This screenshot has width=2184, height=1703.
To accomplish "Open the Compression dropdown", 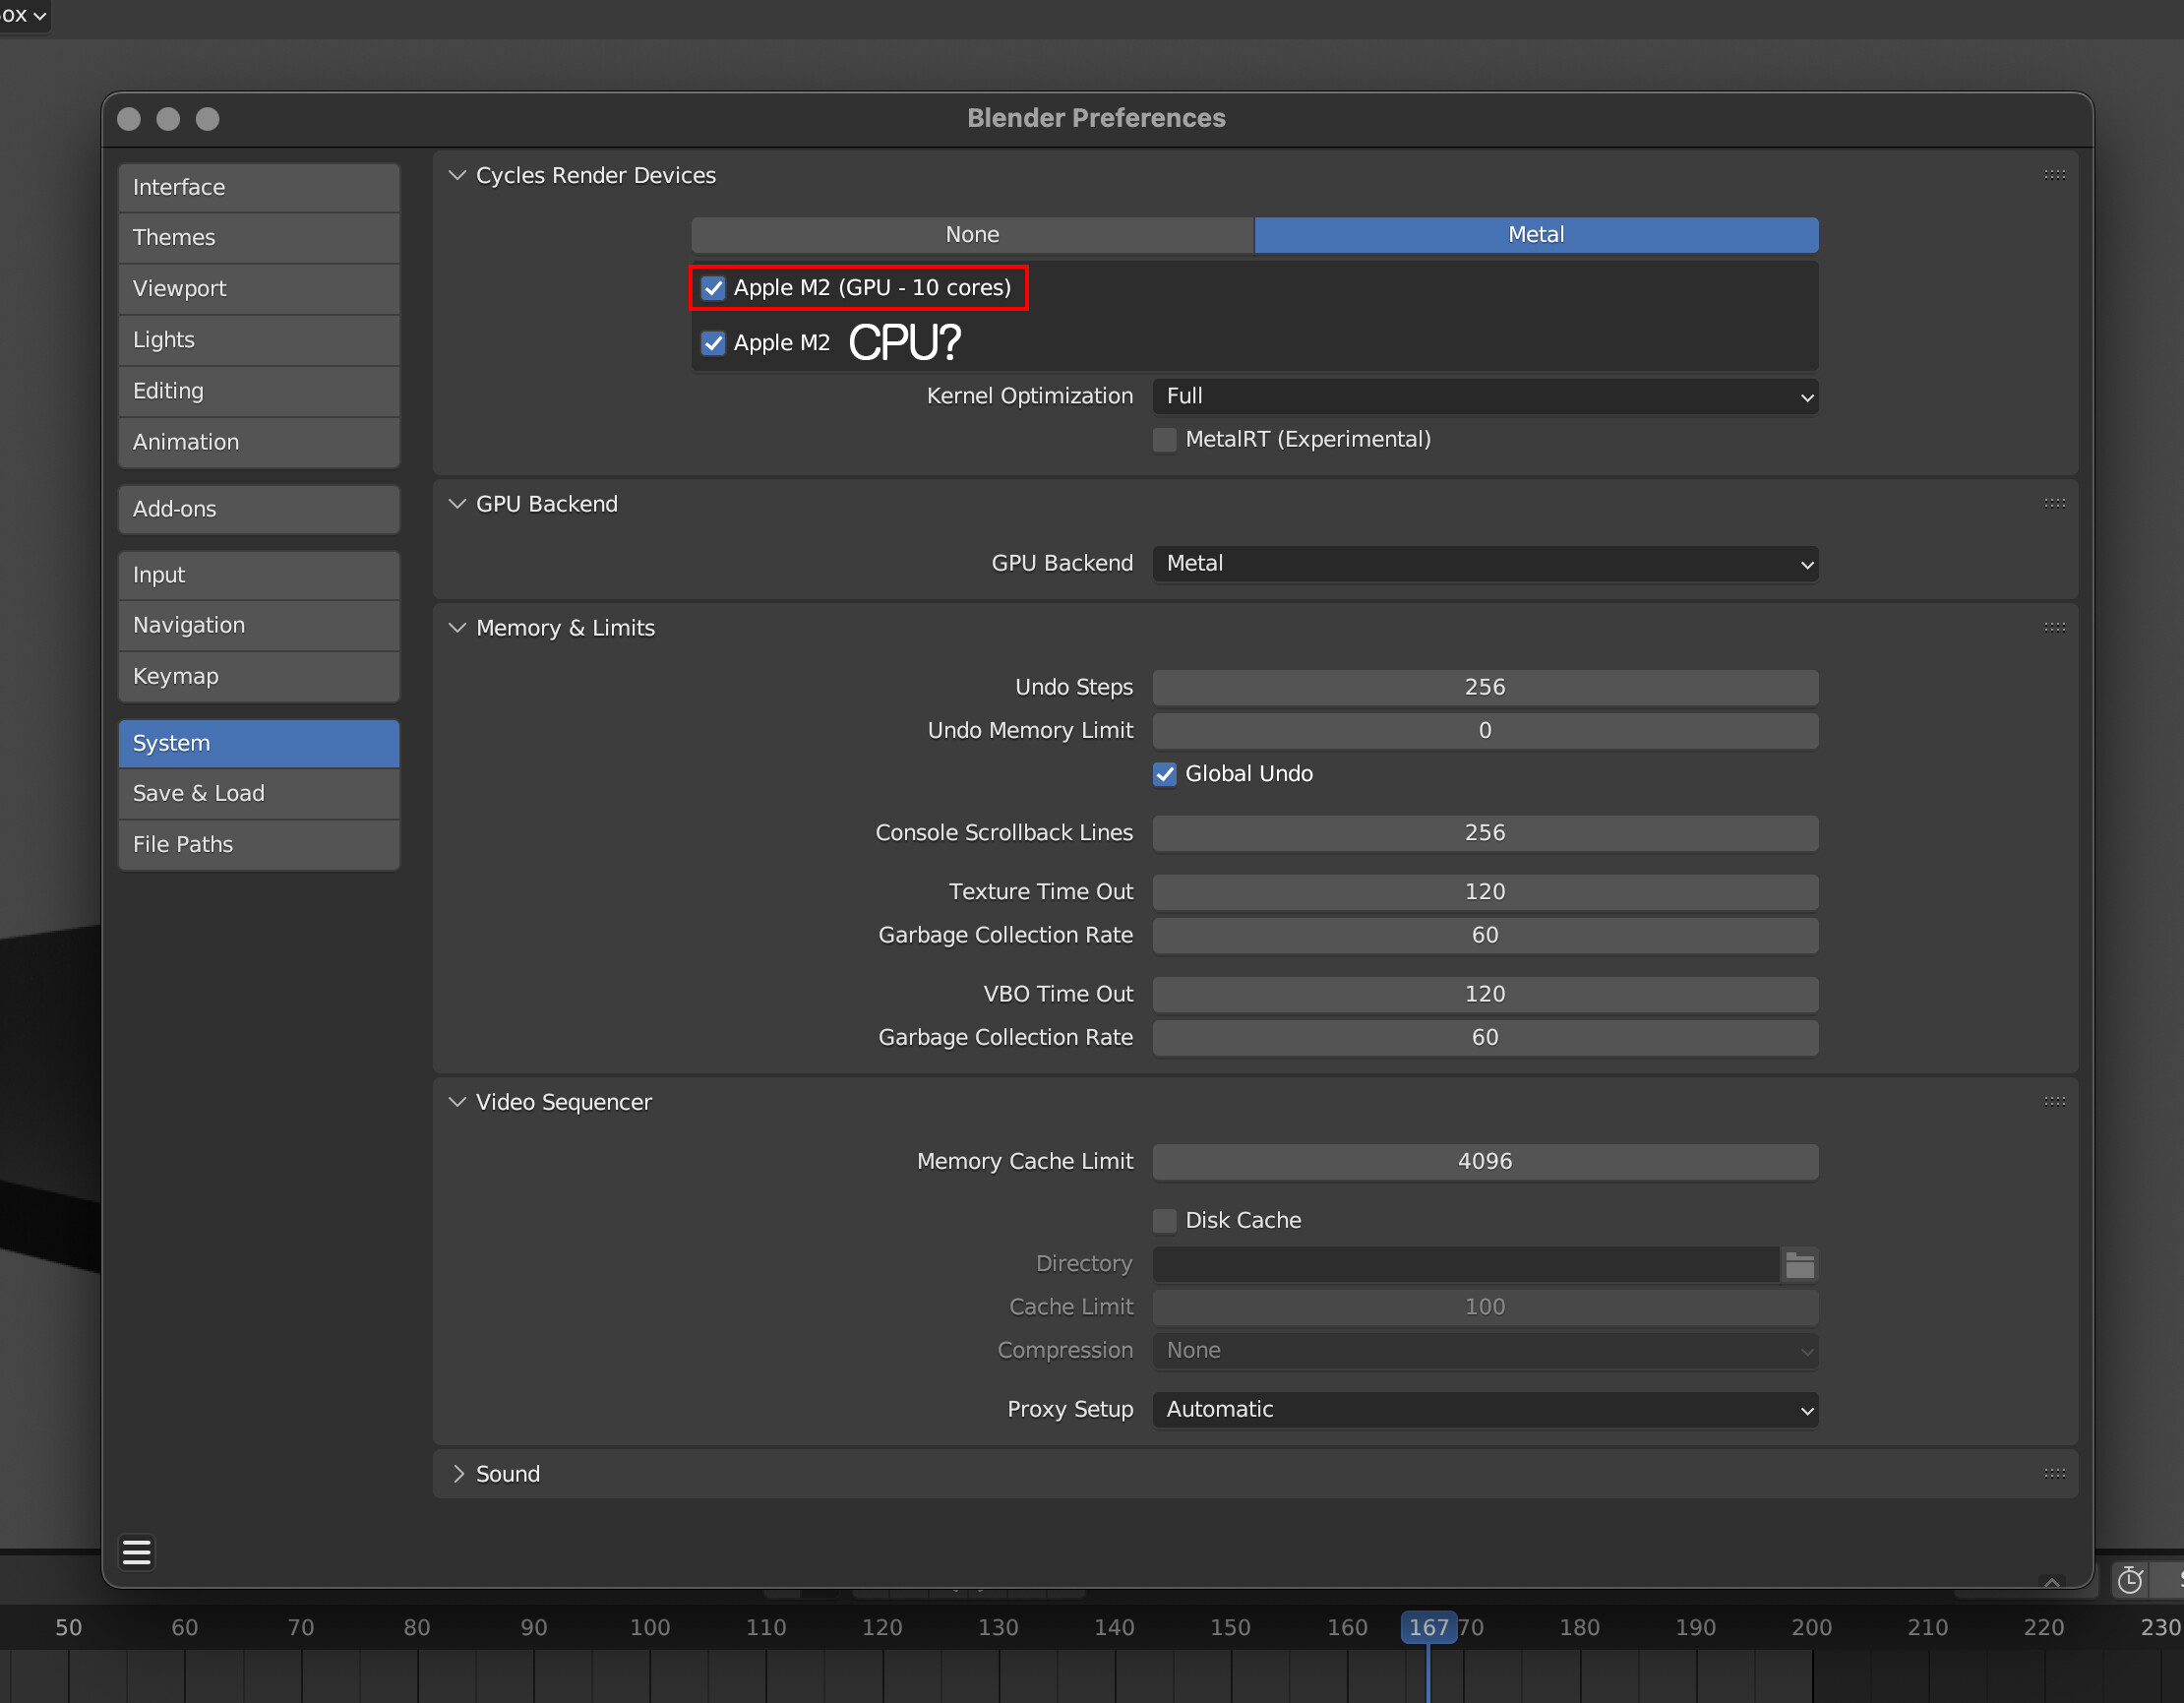I will coord(1485,1350).
